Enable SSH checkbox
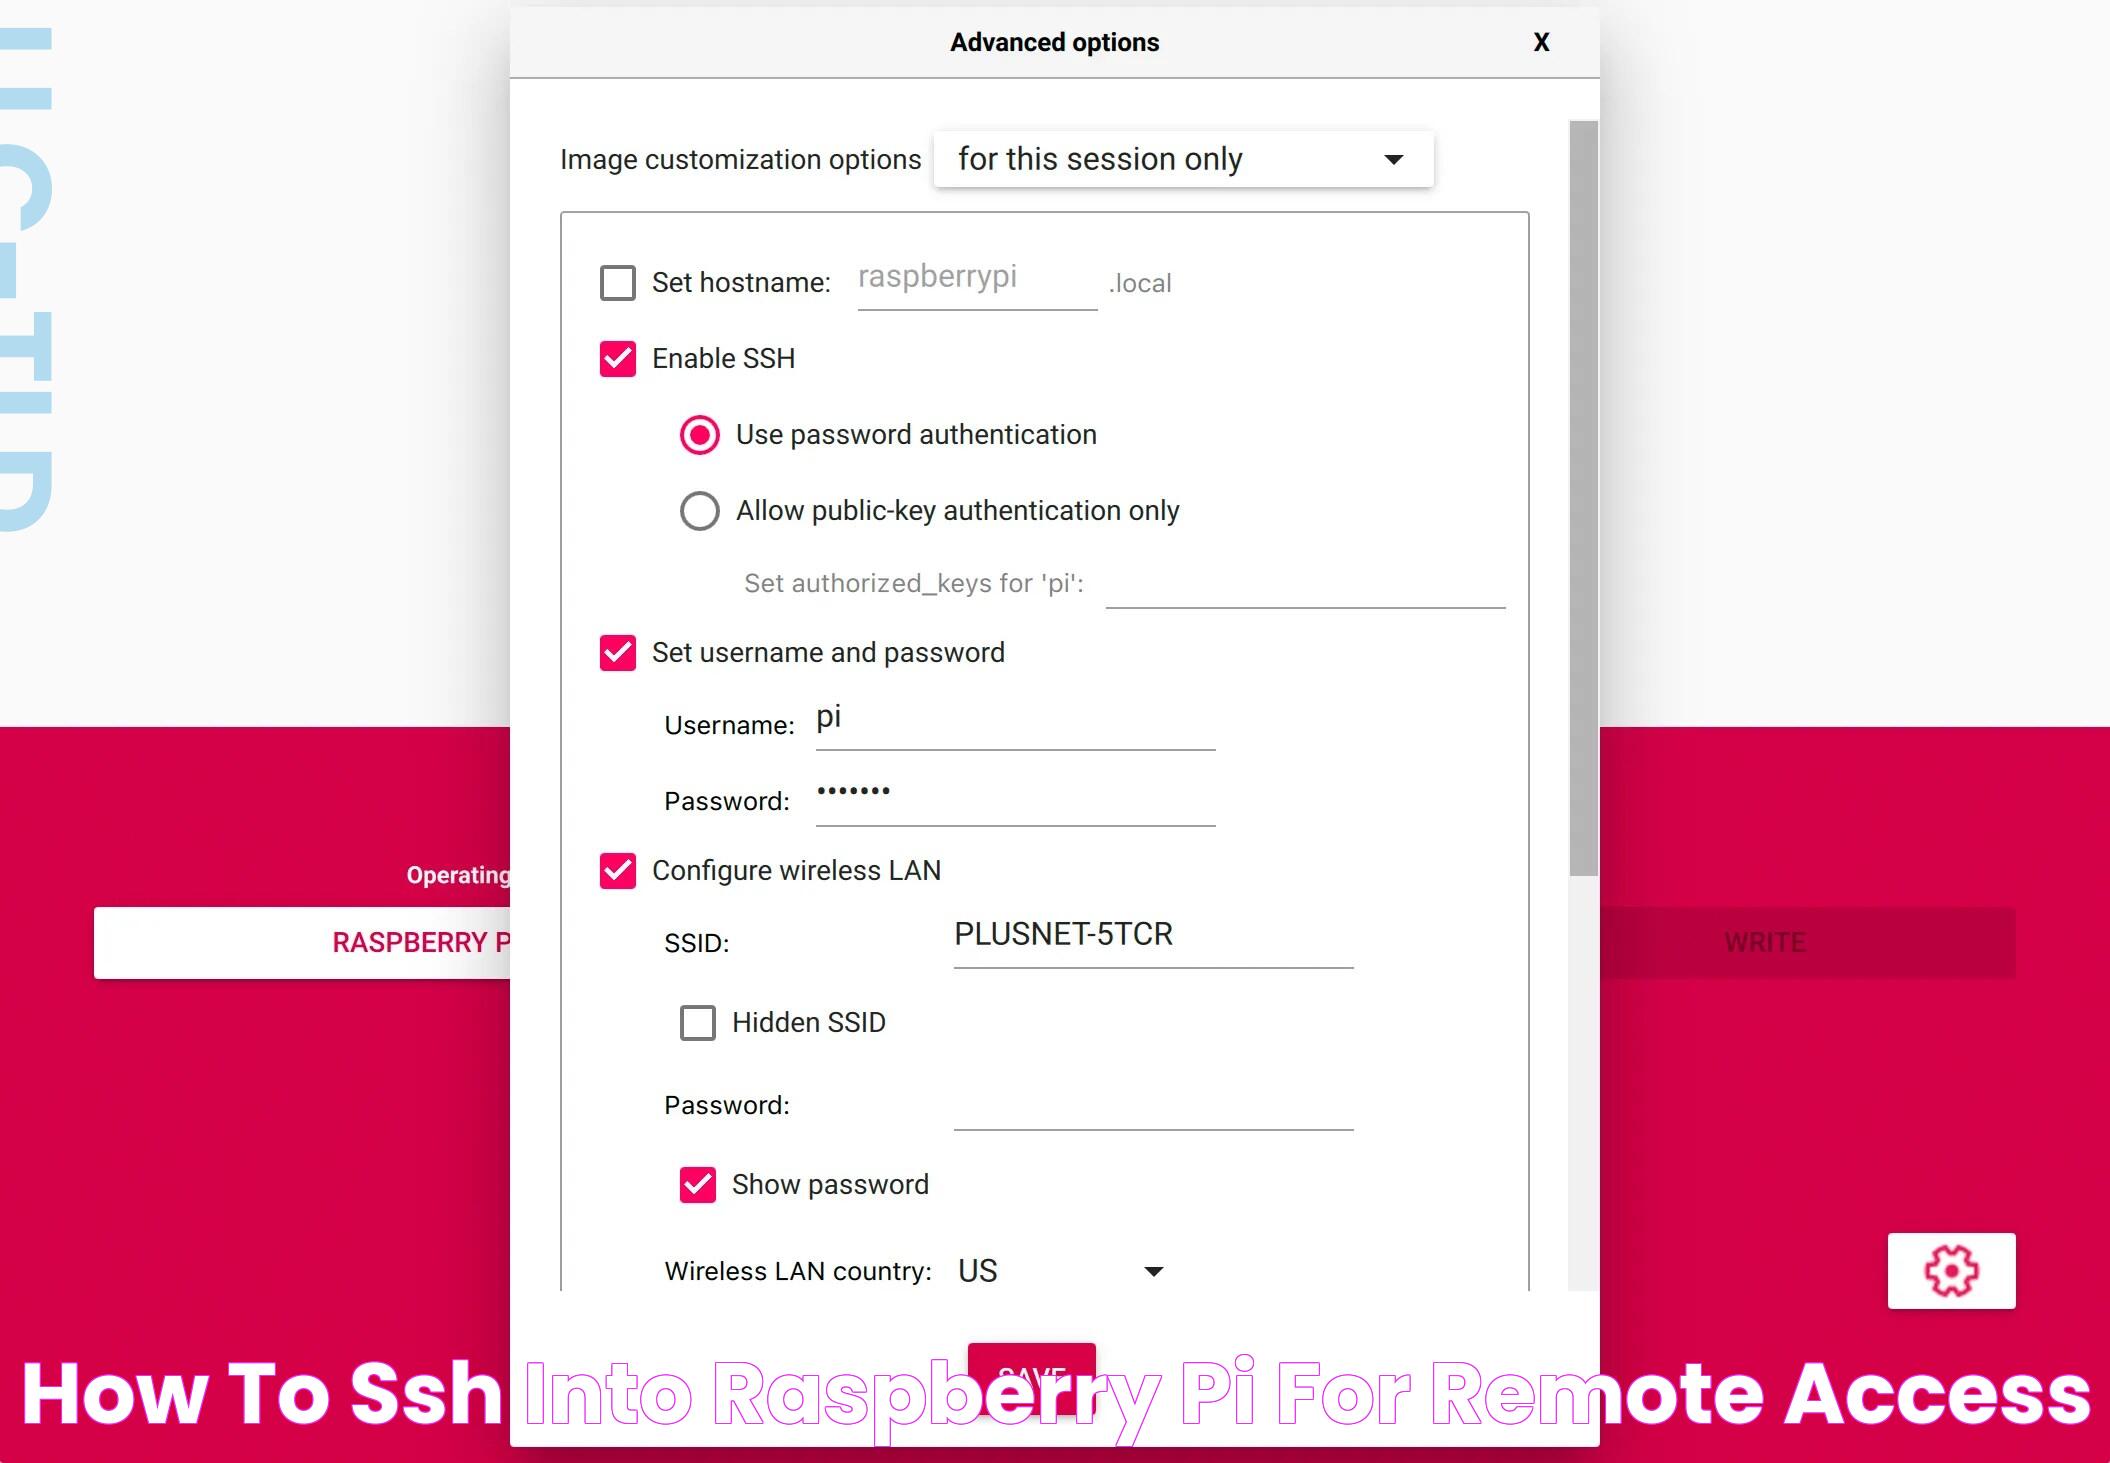This screenshot has height=1463, width=2110. 622,356
